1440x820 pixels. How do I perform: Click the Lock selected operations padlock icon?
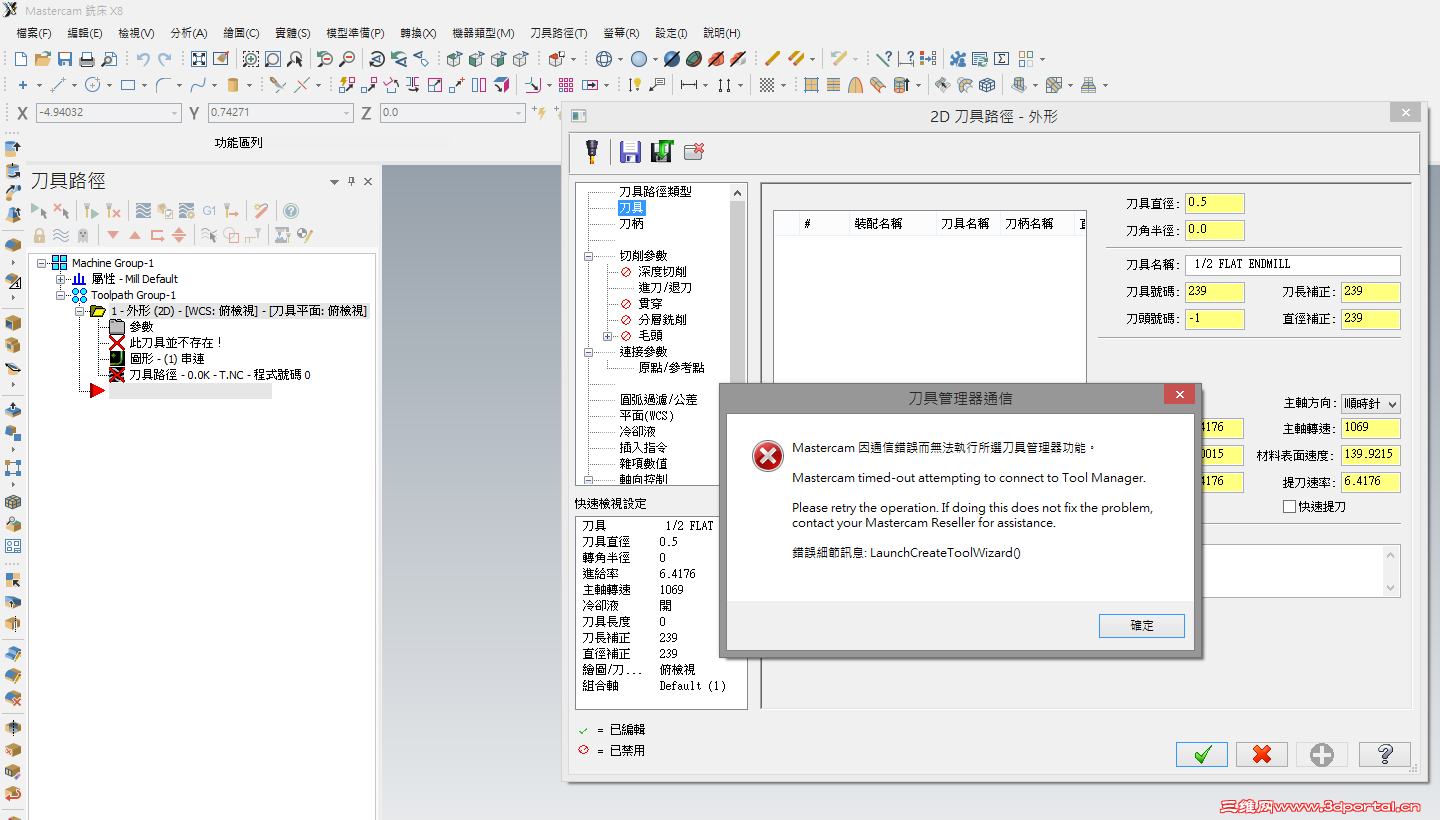(39, 235)
